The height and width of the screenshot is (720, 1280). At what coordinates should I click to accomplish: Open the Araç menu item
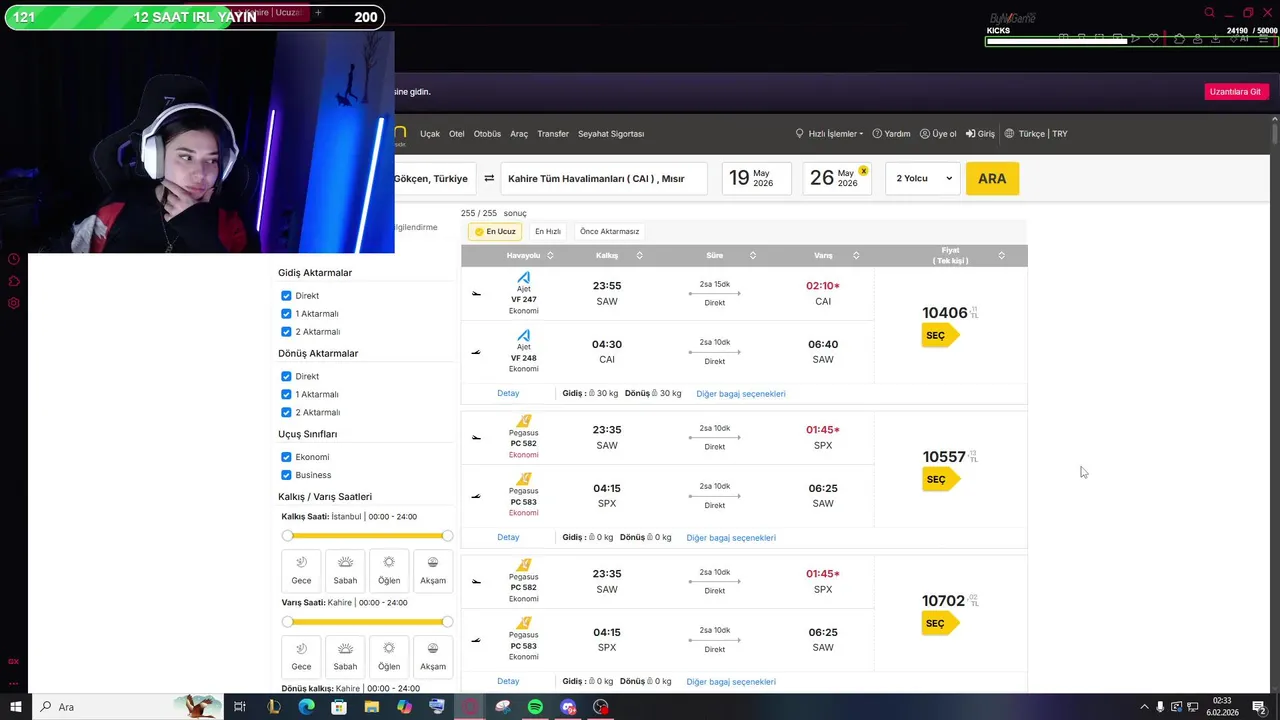519,133
